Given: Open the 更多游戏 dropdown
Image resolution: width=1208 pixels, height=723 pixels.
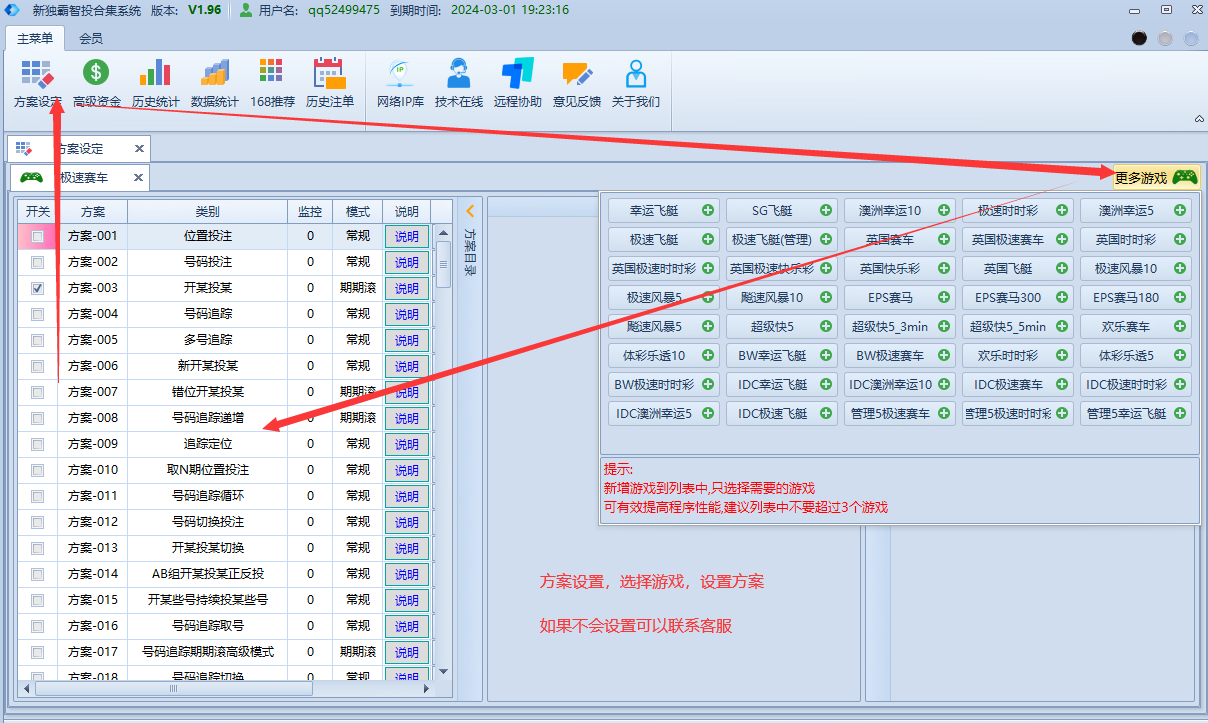Looking at the screenshot, I should [1157, 177].
